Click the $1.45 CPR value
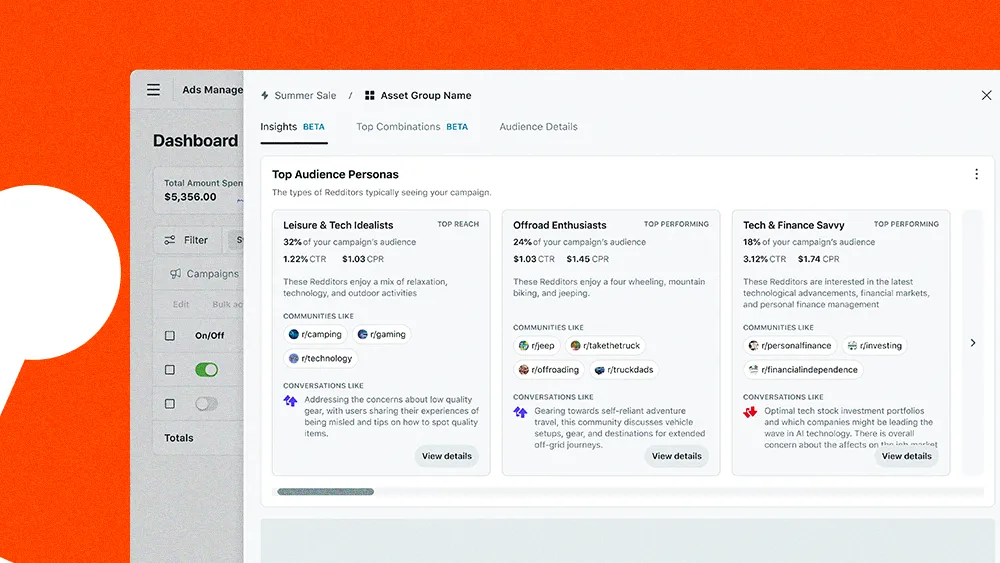This screenshot has height=563, width=1000. point(587,260)
